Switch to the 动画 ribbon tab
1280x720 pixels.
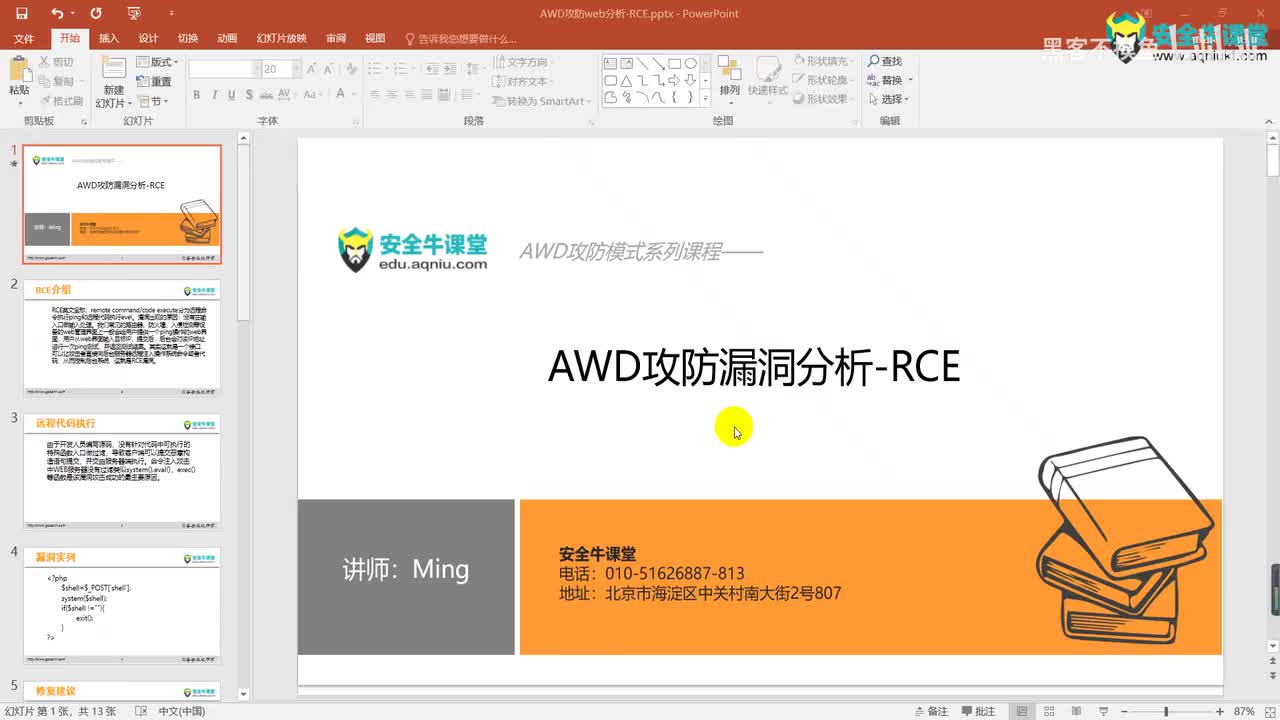coord(227,38)
